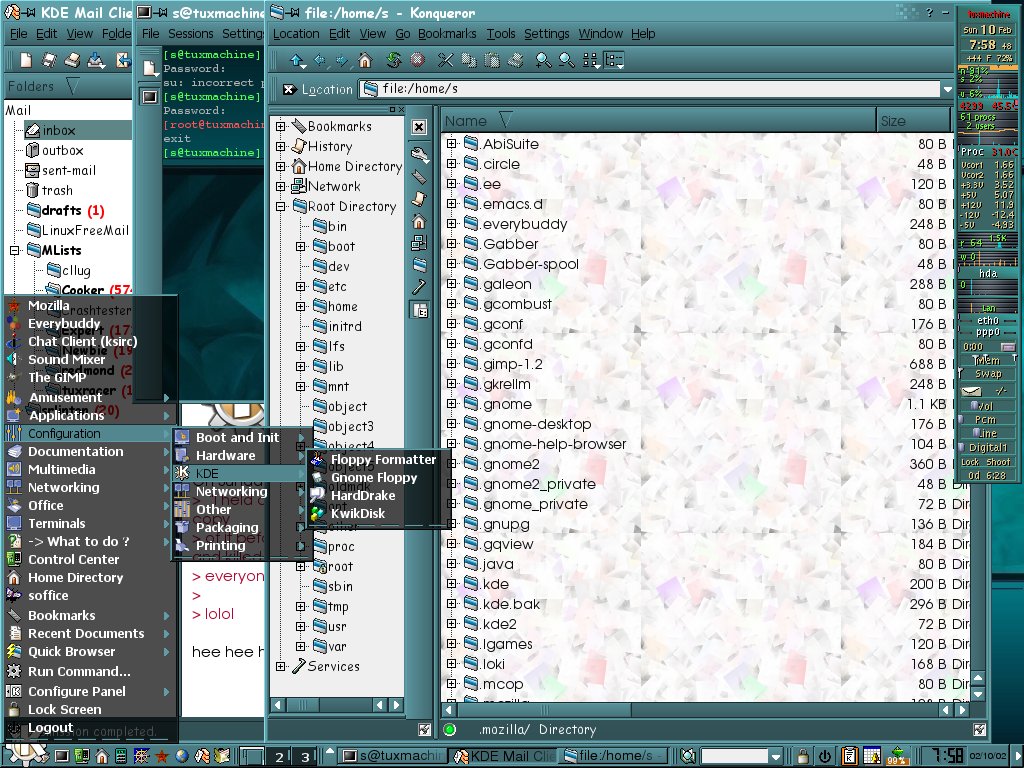Switch to virtual desktop 2 in pager
Viewport: 1024px width, 768px height.
pyautogui.click(x=279, y=756)
